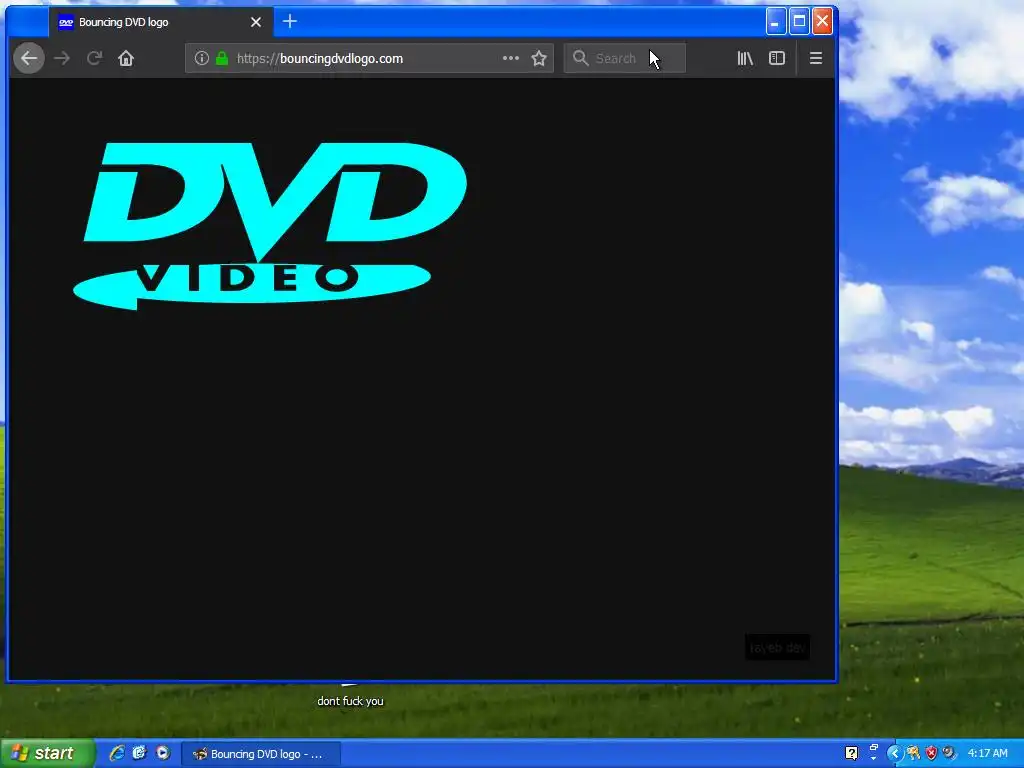Screen dimensions: 1024x768
Task: Reload the Bouncing DVD logo page
Action: pyautogui.click(x=95, y=58)
